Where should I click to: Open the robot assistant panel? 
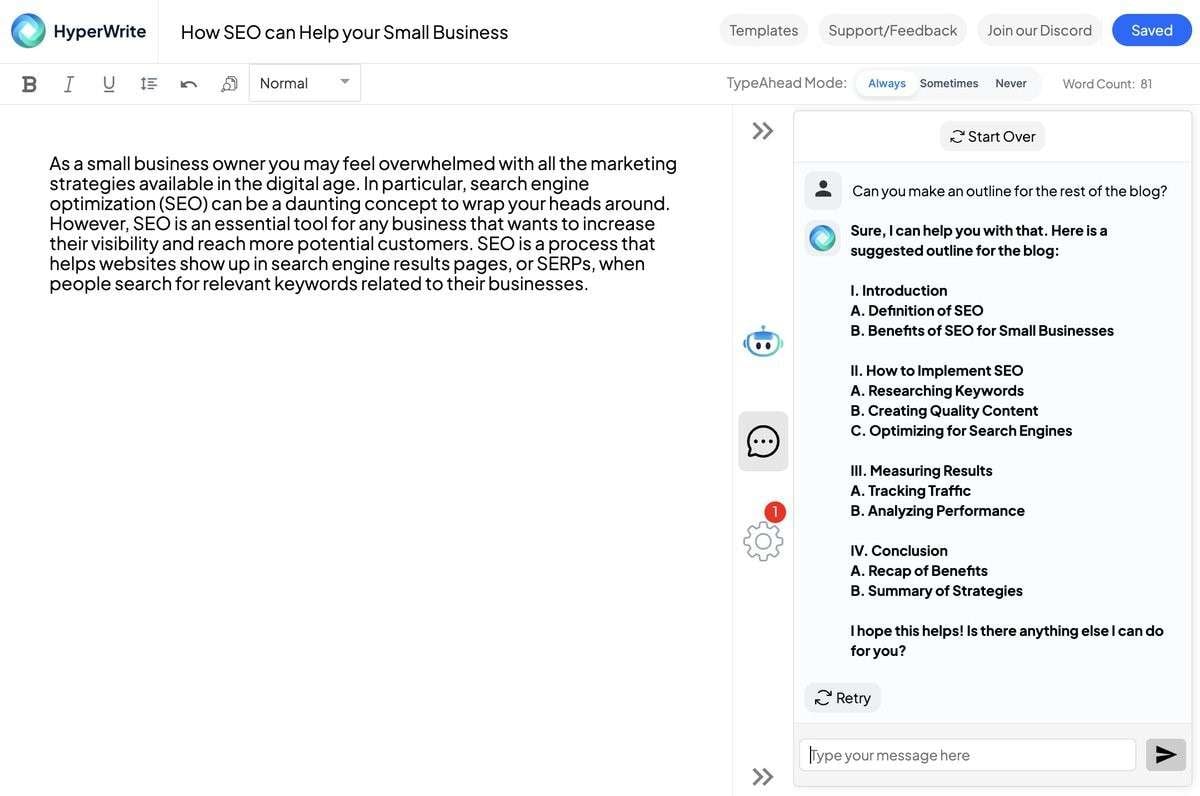[763, 342]
